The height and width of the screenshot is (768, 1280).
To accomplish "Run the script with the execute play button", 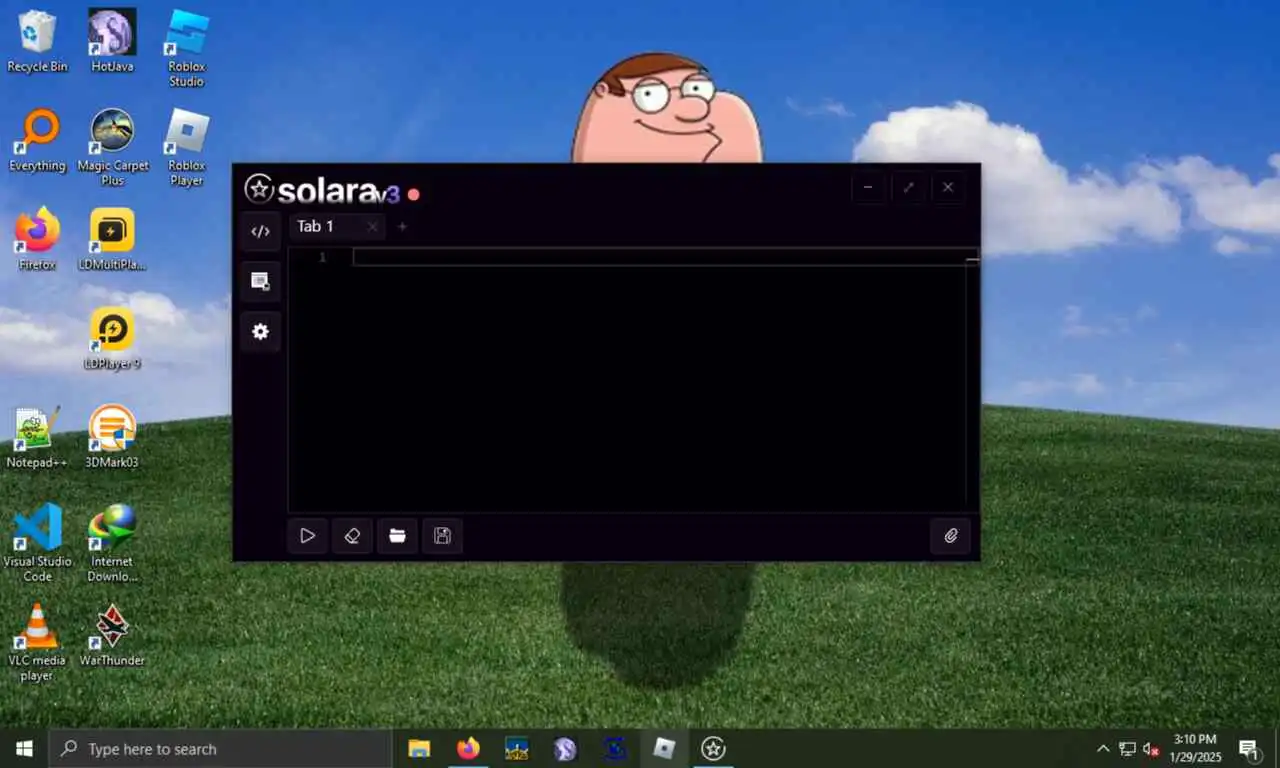I will point(307,536).
